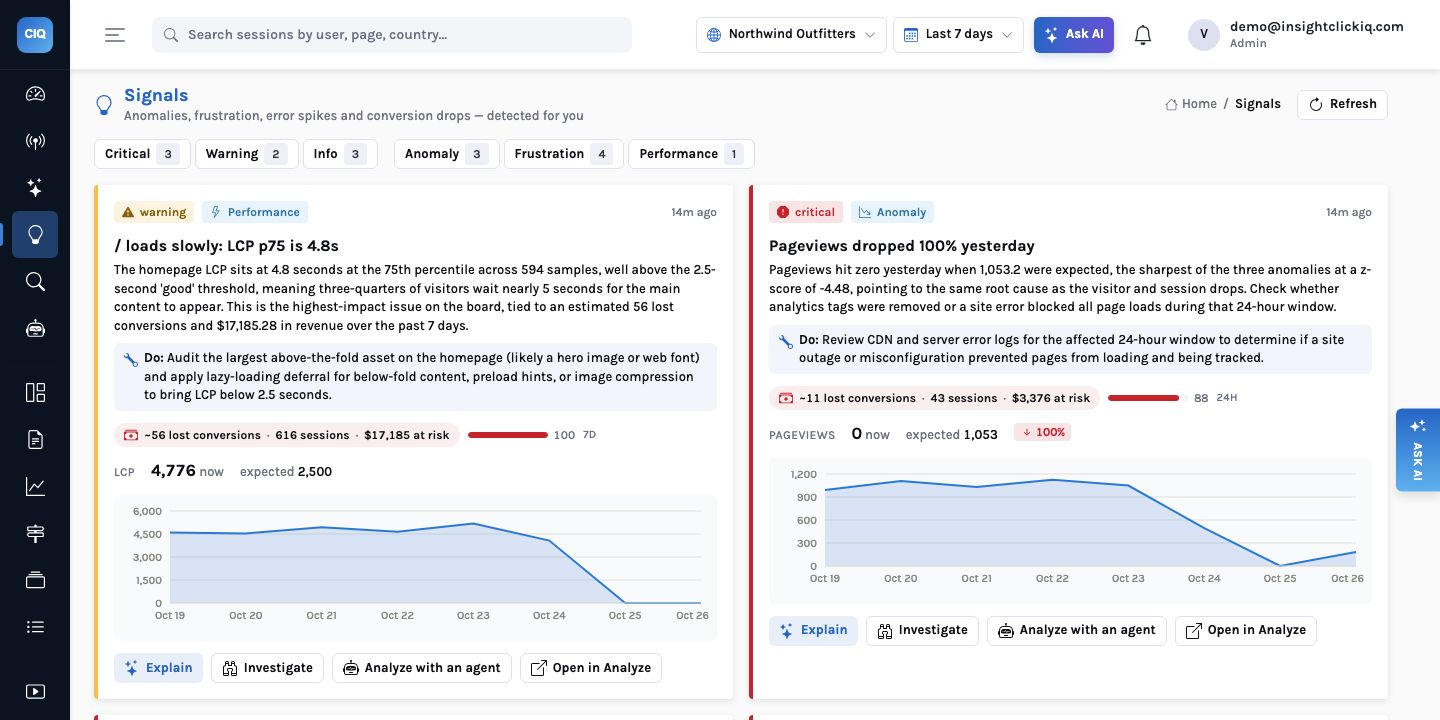
Task: Investigate the LCP slow load signal
Action: pyautogui.click(x=267, y=668)
